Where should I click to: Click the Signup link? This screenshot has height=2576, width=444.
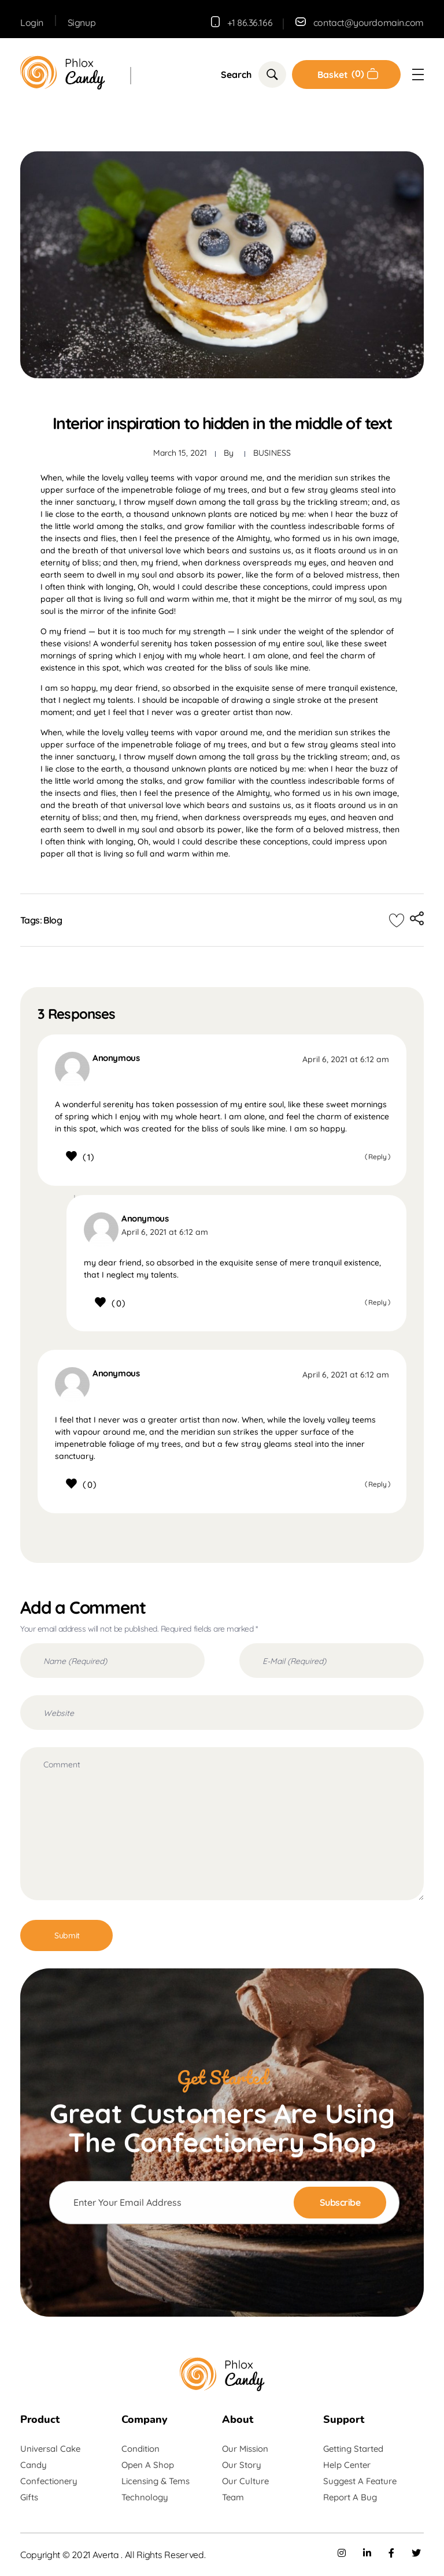(x=81, y=22)
